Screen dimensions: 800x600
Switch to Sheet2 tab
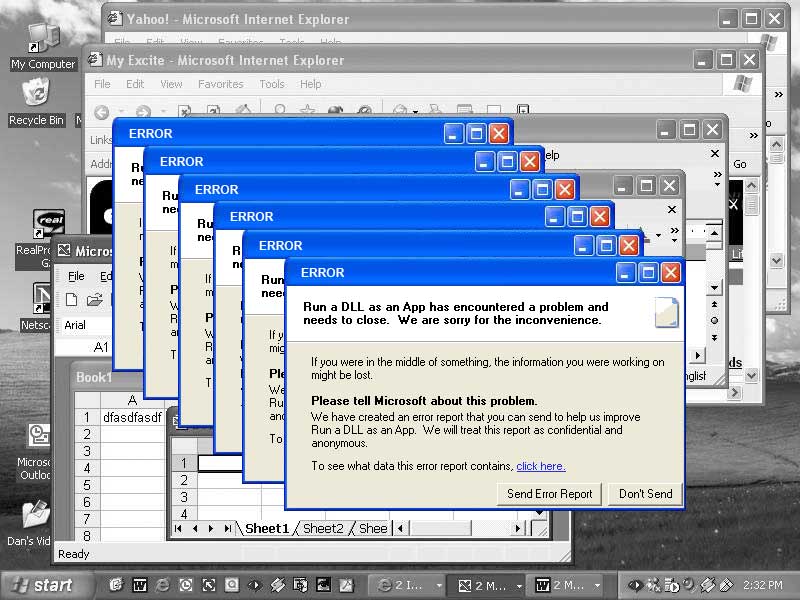pos(323,529)
